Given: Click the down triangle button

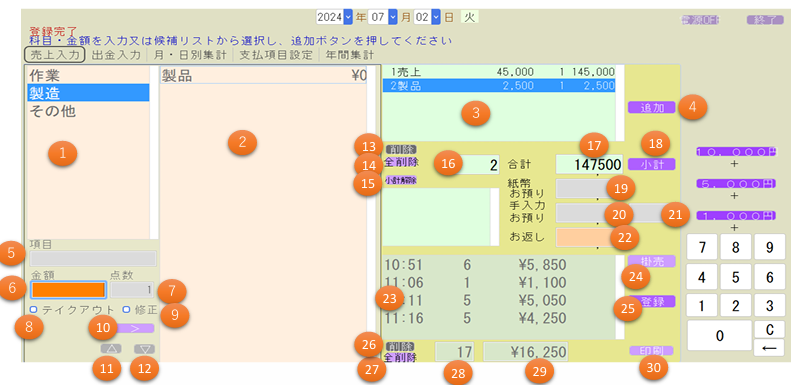Looking at the screenshot, I should tap(145, 349).
